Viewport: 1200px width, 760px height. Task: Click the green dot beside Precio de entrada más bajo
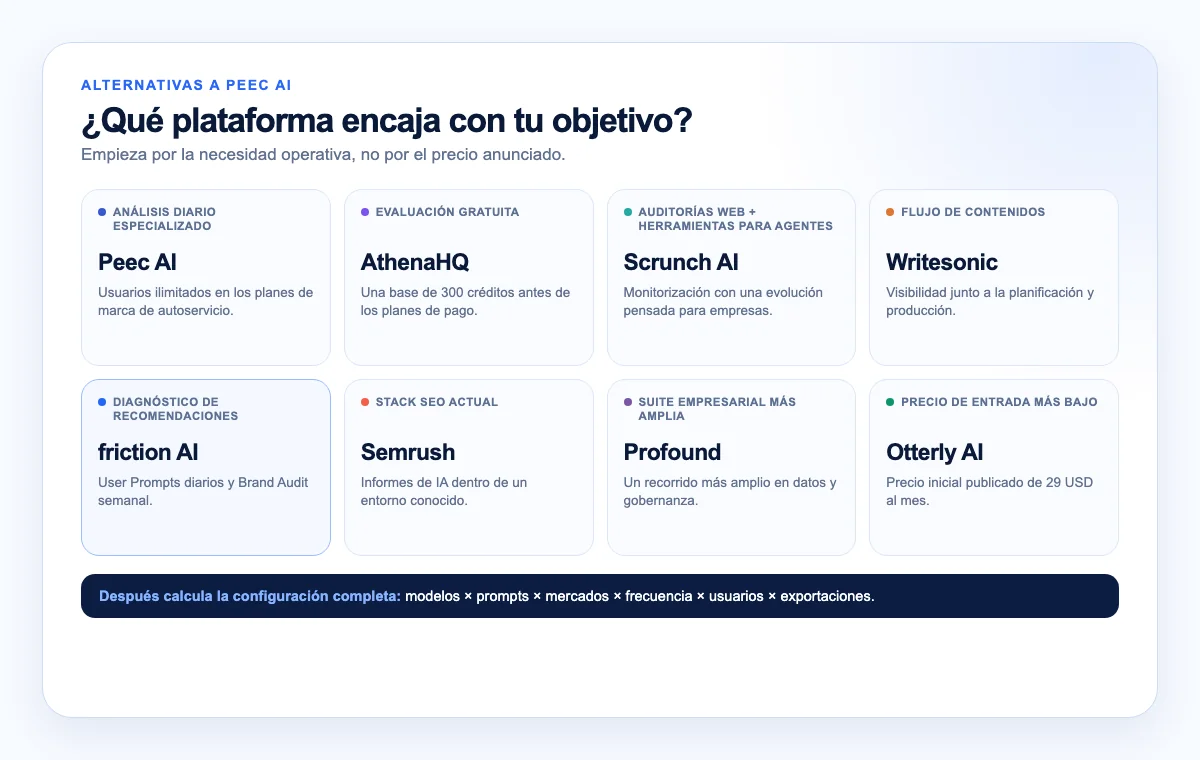tap(890, 402)
